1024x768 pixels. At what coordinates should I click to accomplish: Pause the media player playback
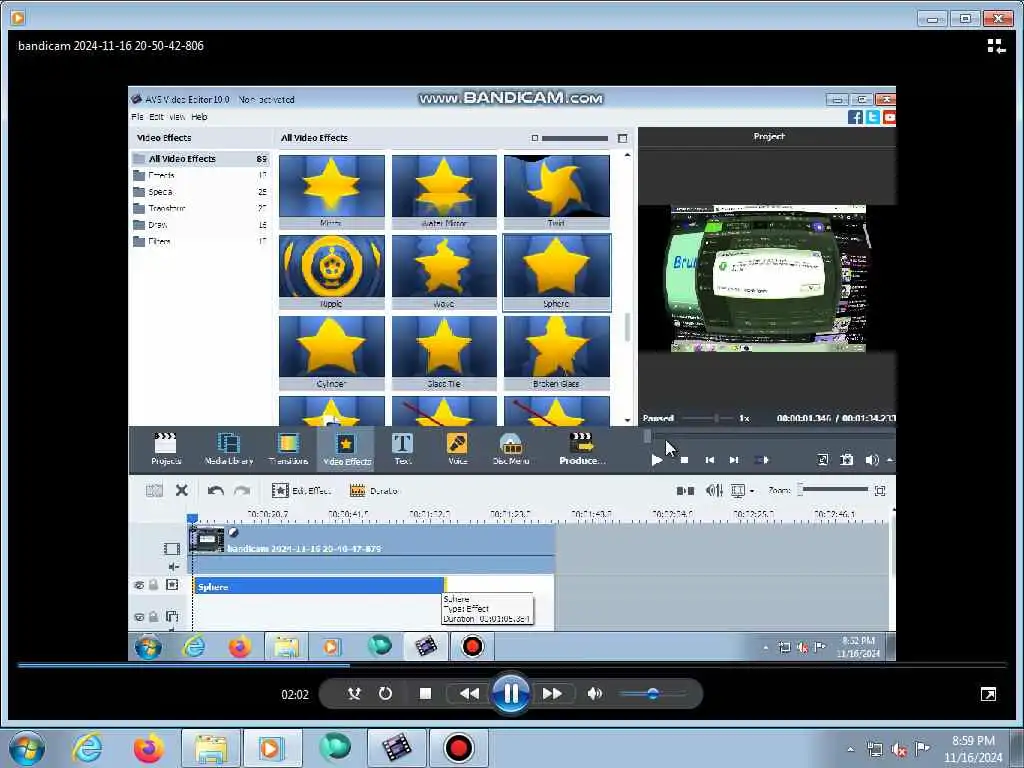510,693
